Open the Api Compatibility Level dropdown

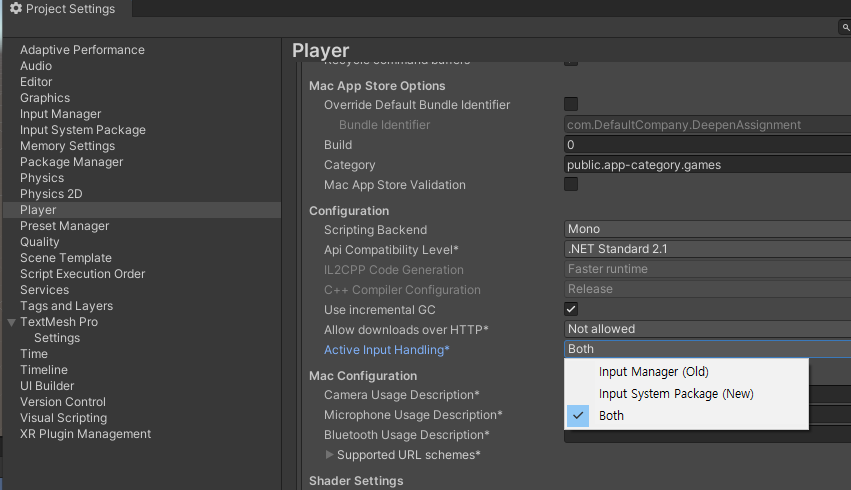707,249
